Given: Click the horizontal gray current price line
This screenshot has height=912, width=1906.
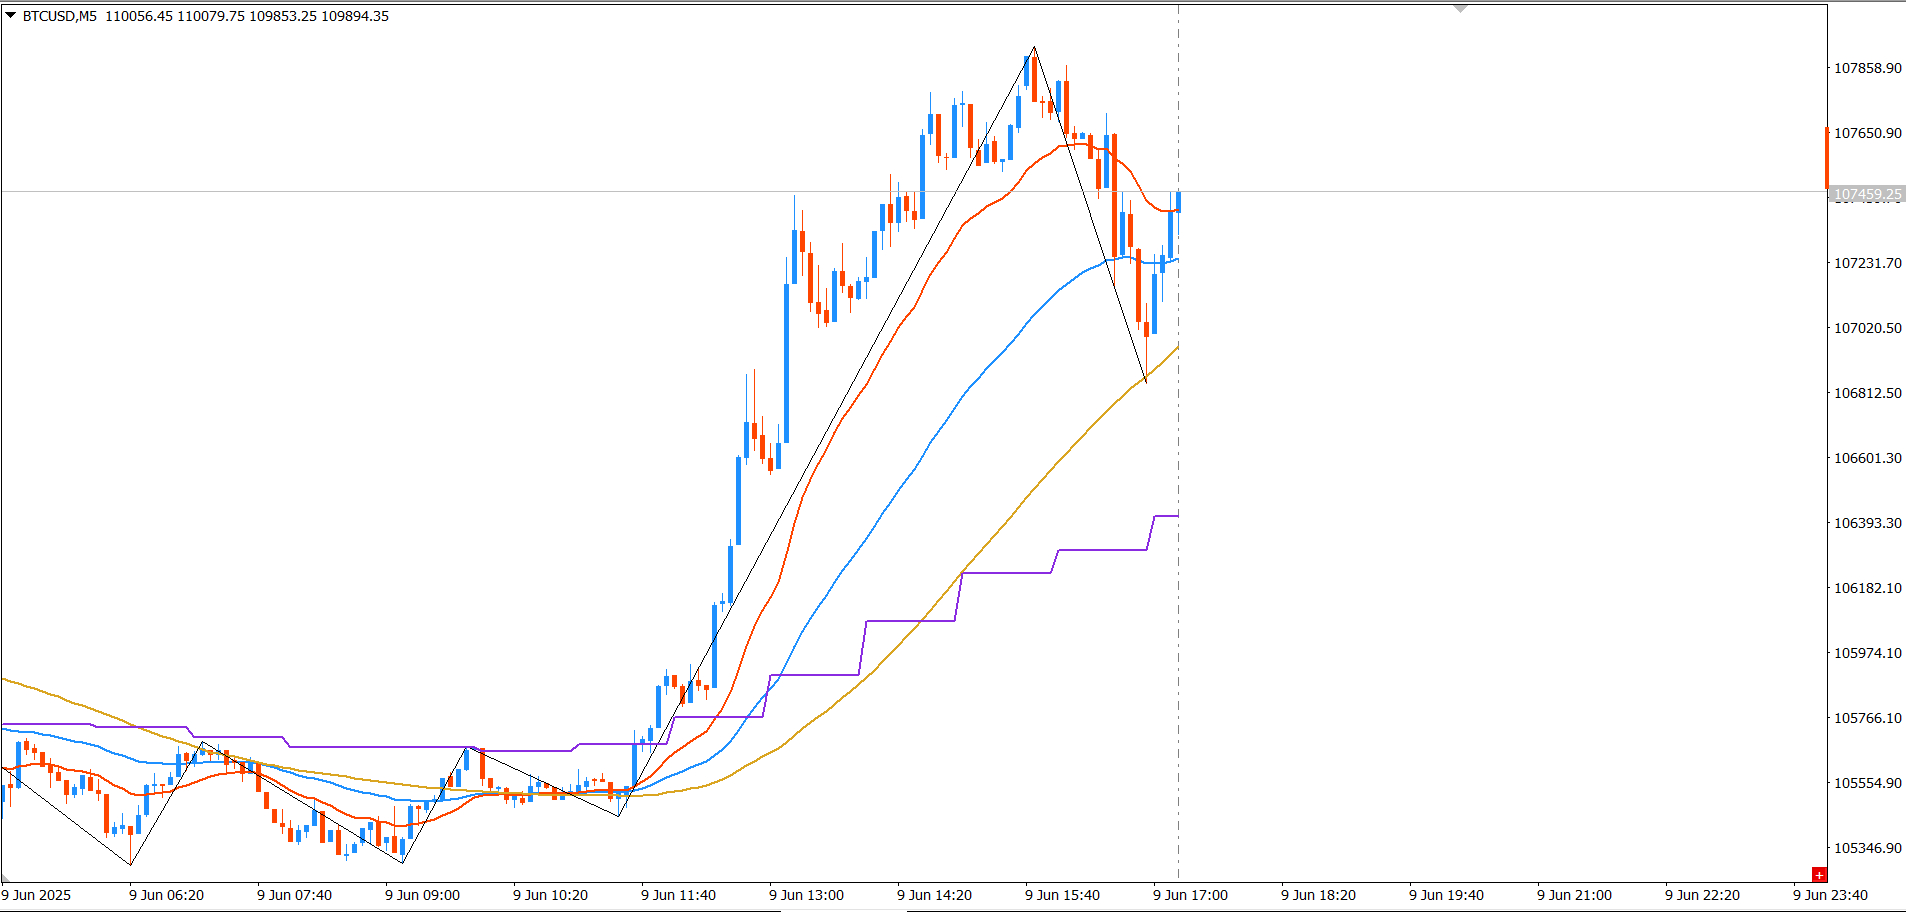Looking at the screenshot, I should 1500,191.
